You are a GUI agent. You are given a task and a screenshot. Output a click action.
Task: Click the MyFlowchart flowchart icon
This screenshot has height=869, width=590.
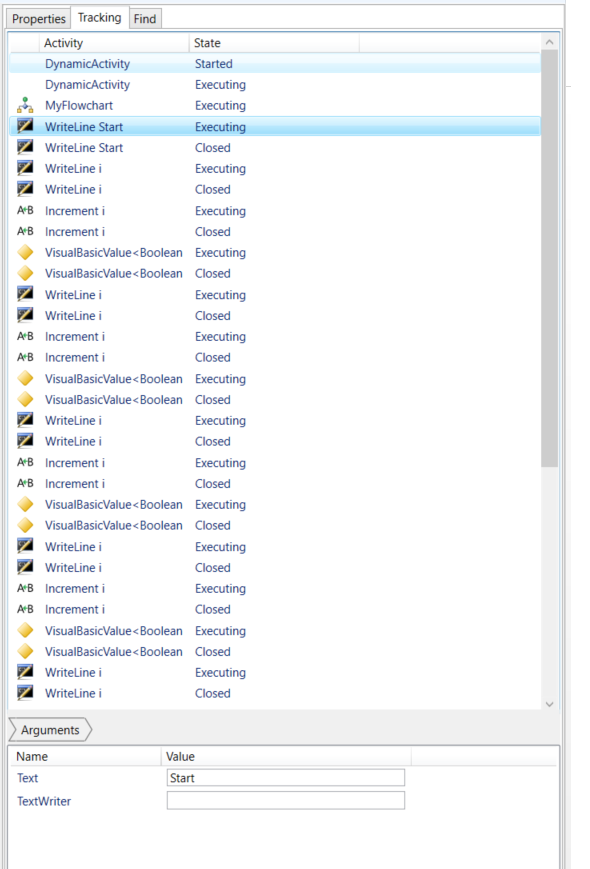(25, 105)
